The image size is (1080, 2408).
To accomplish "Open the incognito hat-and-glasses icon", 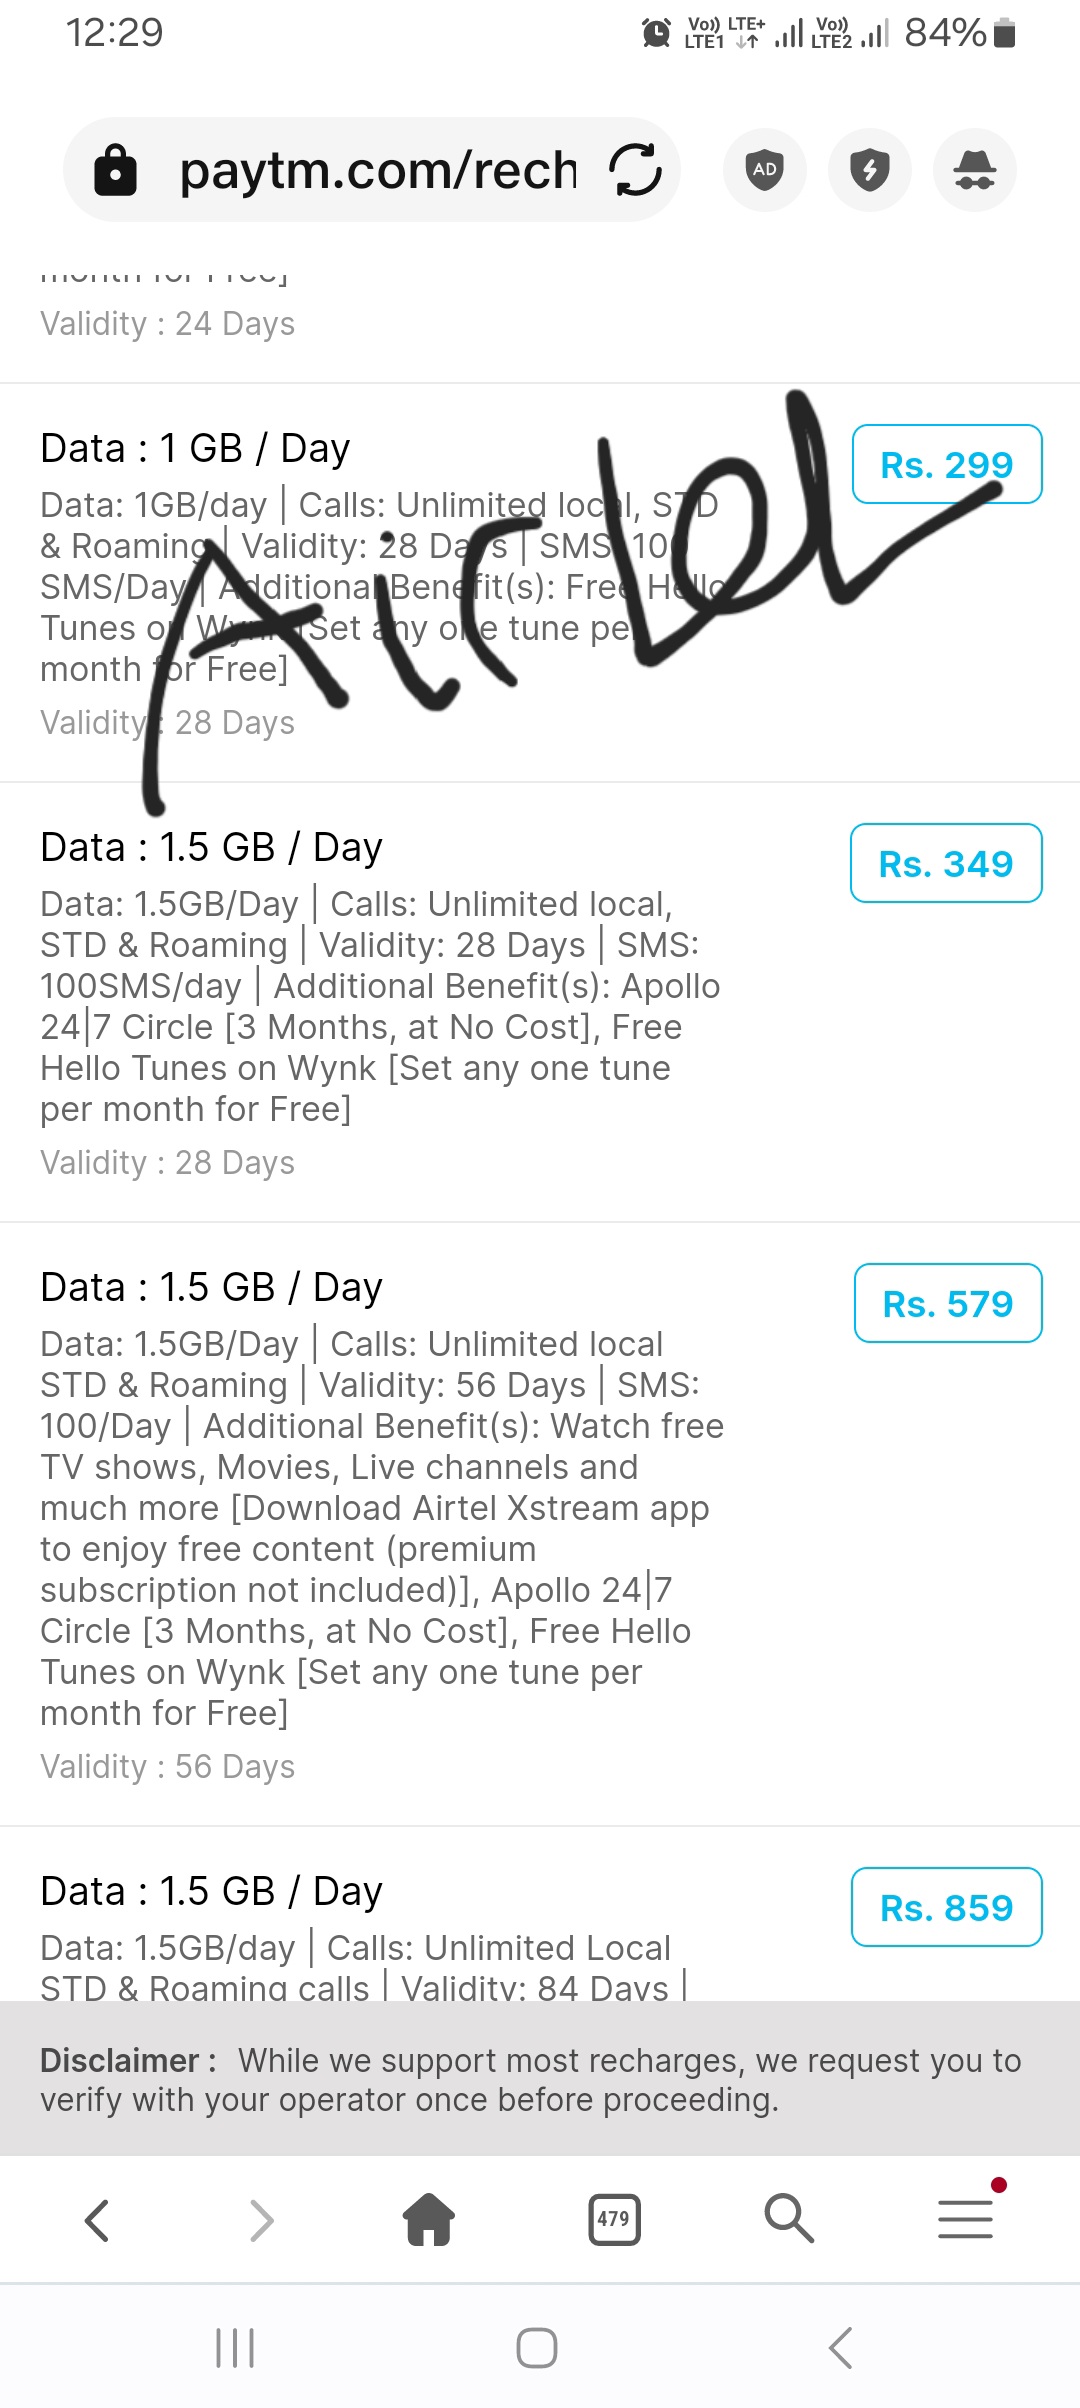I will (974, 170).
